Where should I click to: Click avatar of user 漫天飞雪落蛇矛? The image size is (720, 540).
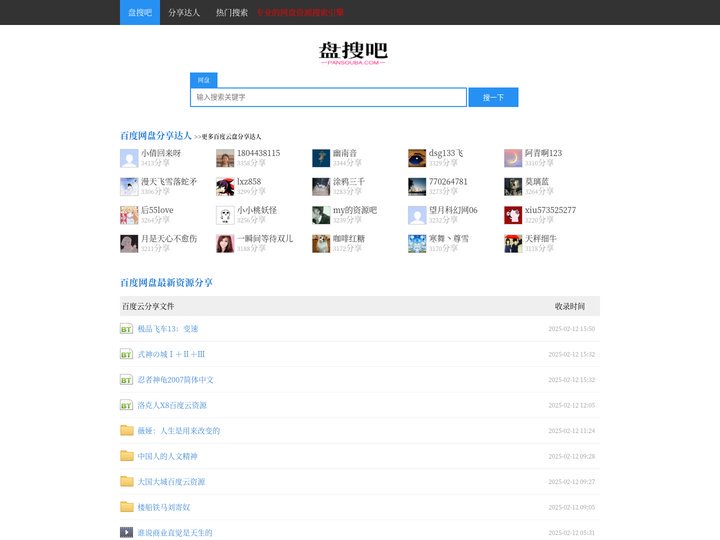[129, 187]
